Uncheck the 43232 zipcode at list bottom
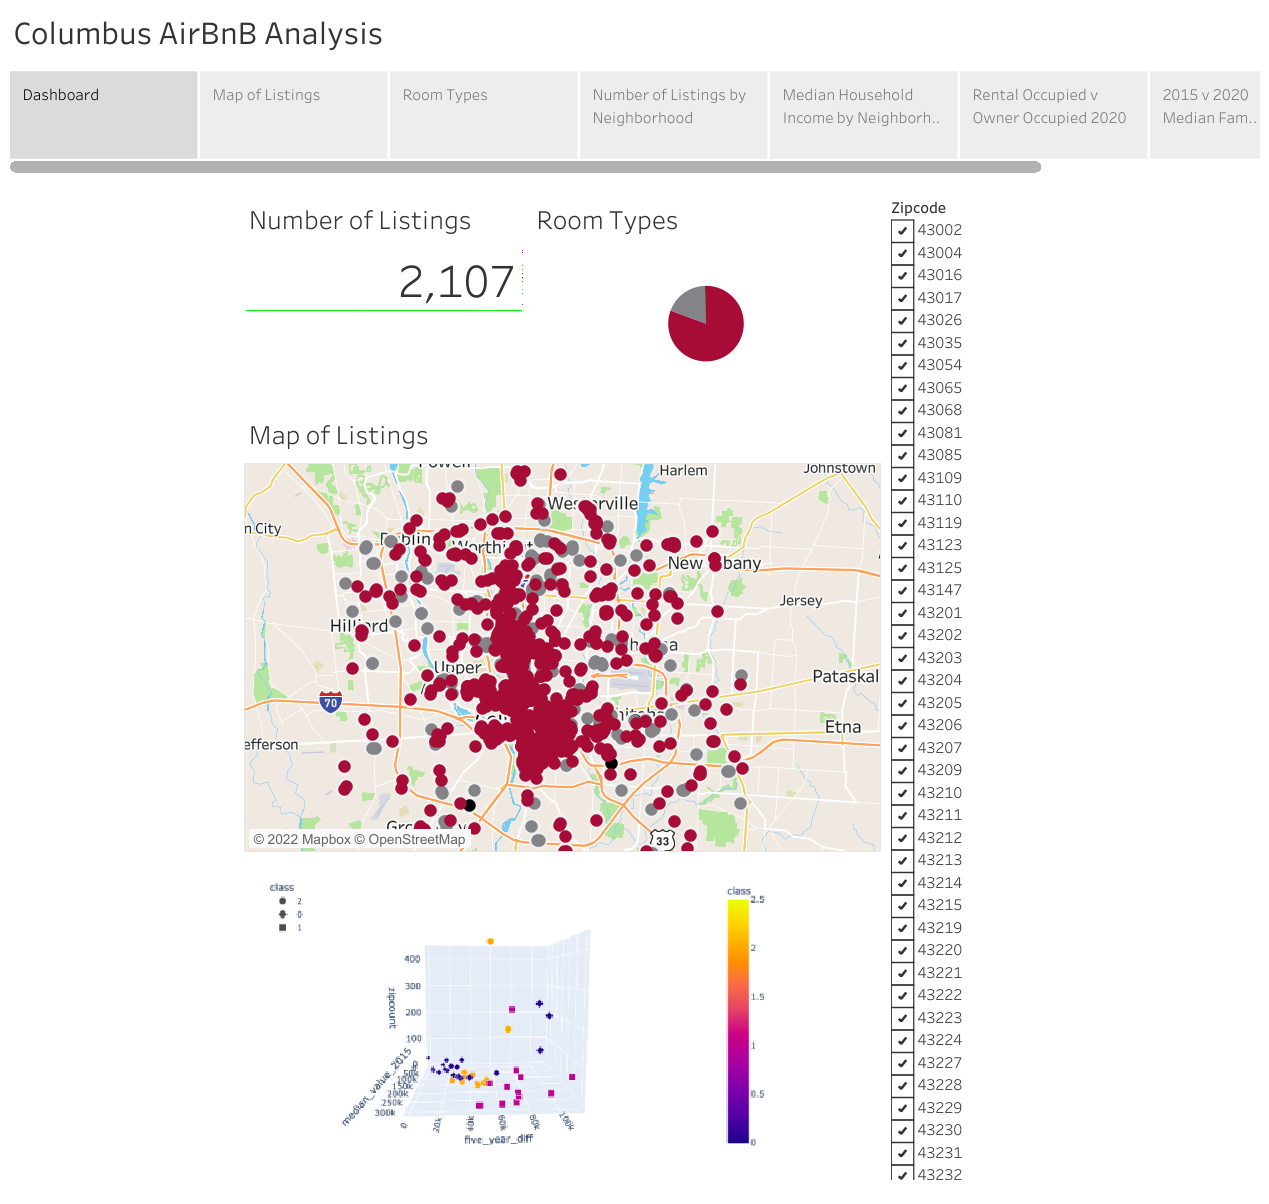 point(903,1175)
